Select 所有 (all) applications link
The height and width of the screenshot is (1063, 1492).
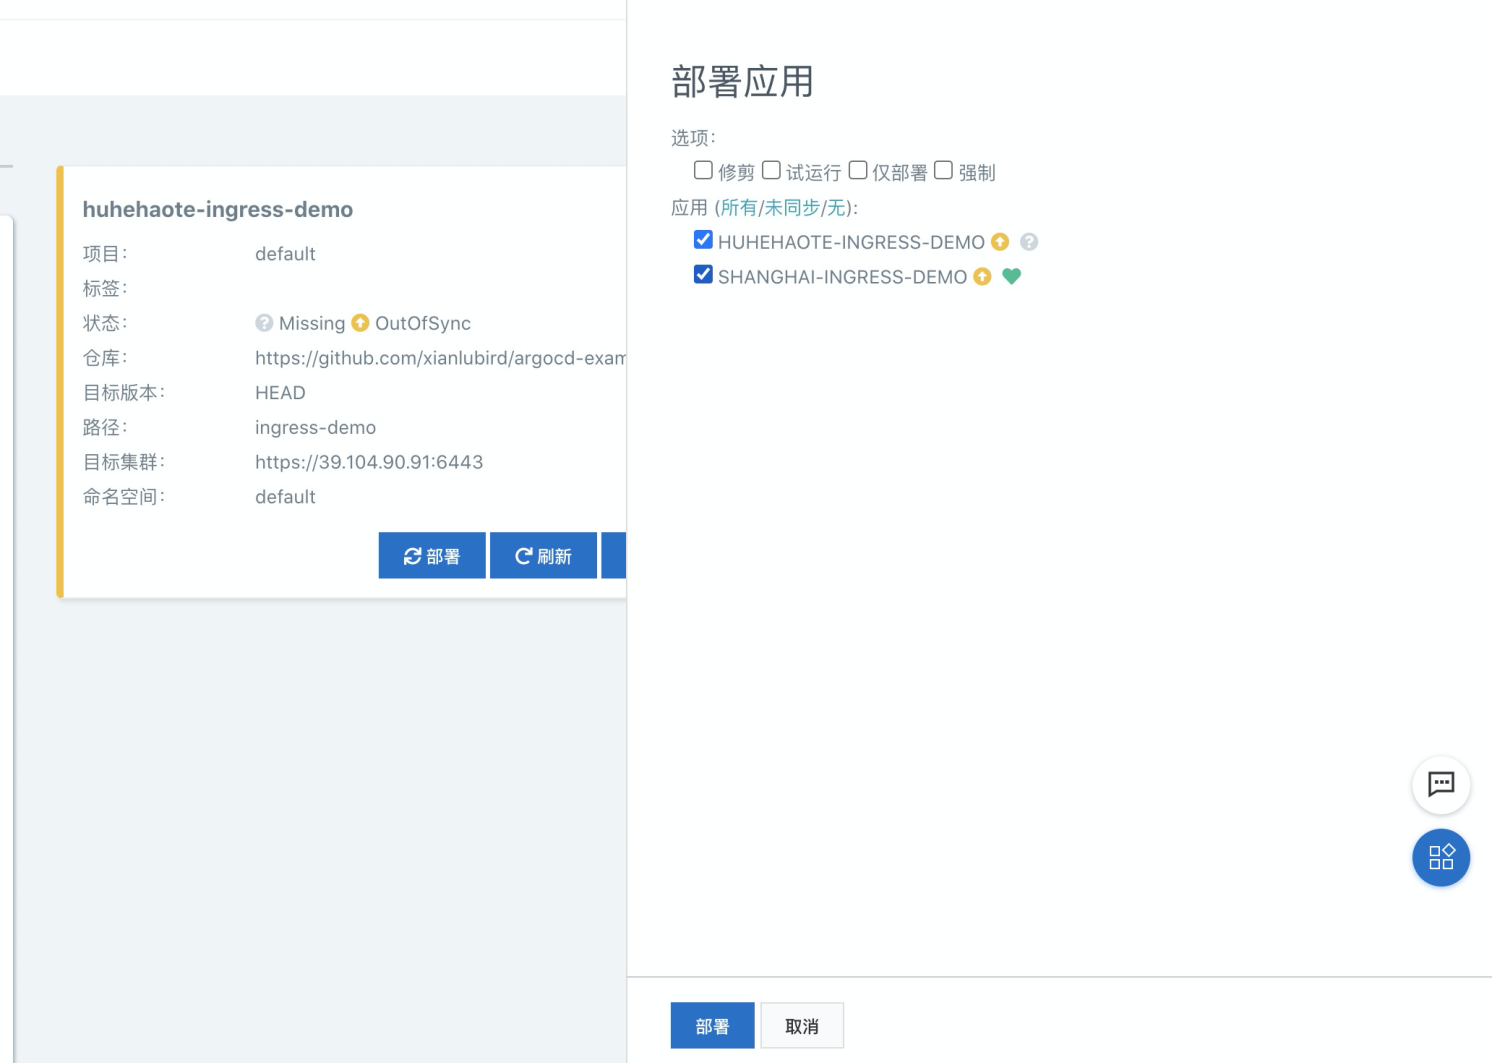point(739,208)
